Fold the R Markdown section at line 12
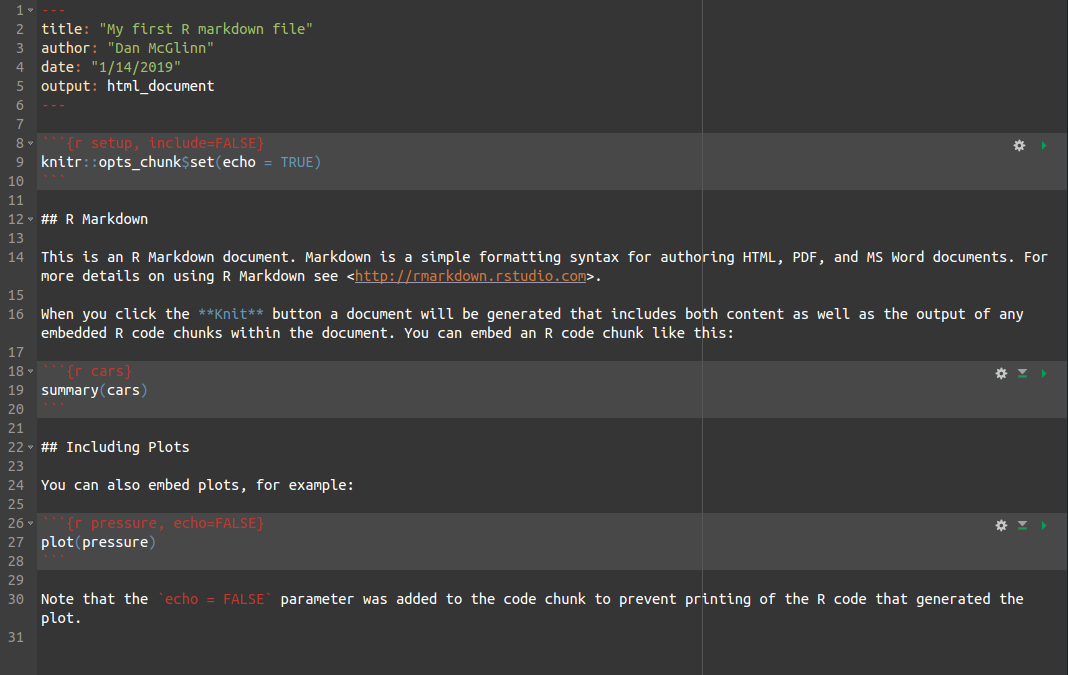The height and width of the screenshot is (675, 1068). (x=31, y=220)
